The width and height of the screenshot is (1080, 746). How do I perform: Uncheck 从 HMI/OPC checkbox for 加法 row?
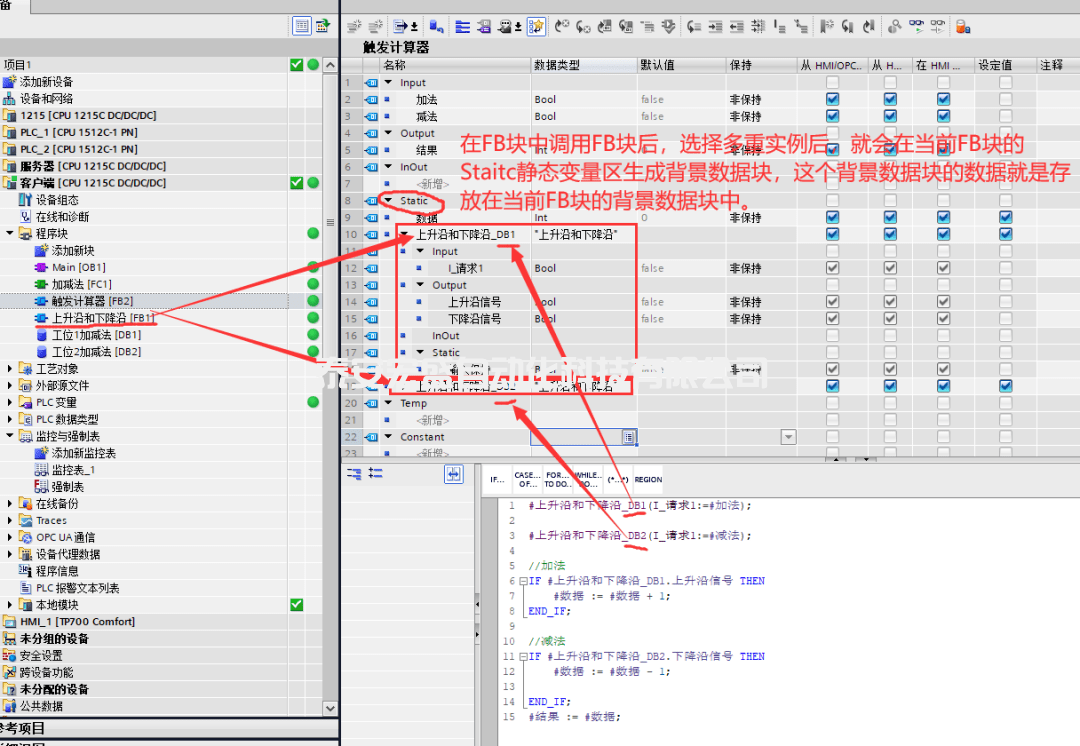[832, 100]
